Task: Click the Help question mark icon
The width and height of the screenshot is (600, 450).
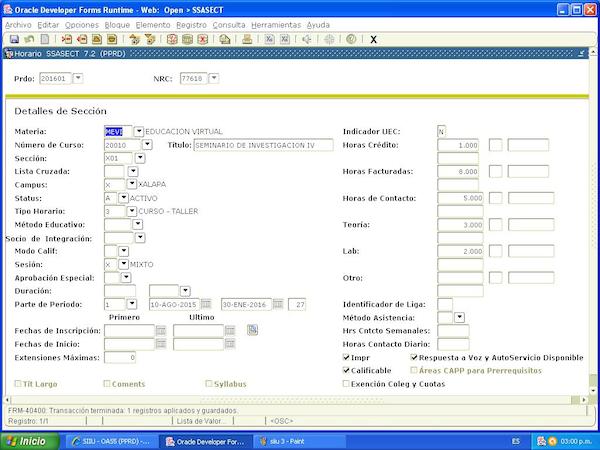Action: pyautogui.click(x=351, y=39)
